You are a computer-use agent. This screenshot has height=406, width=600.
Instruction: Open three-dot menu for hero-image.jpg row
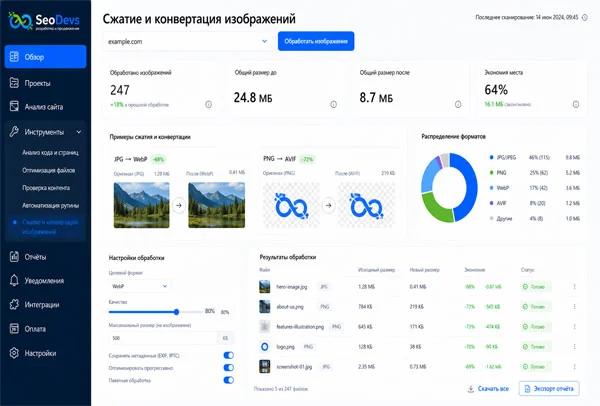(574, 287)
